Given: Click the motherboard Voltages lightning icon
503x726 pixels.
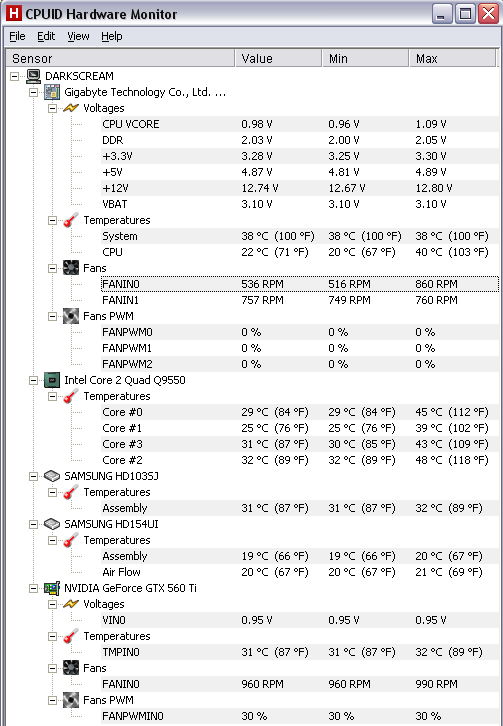Looking at the screenshot, I should (x=71, y=108).
